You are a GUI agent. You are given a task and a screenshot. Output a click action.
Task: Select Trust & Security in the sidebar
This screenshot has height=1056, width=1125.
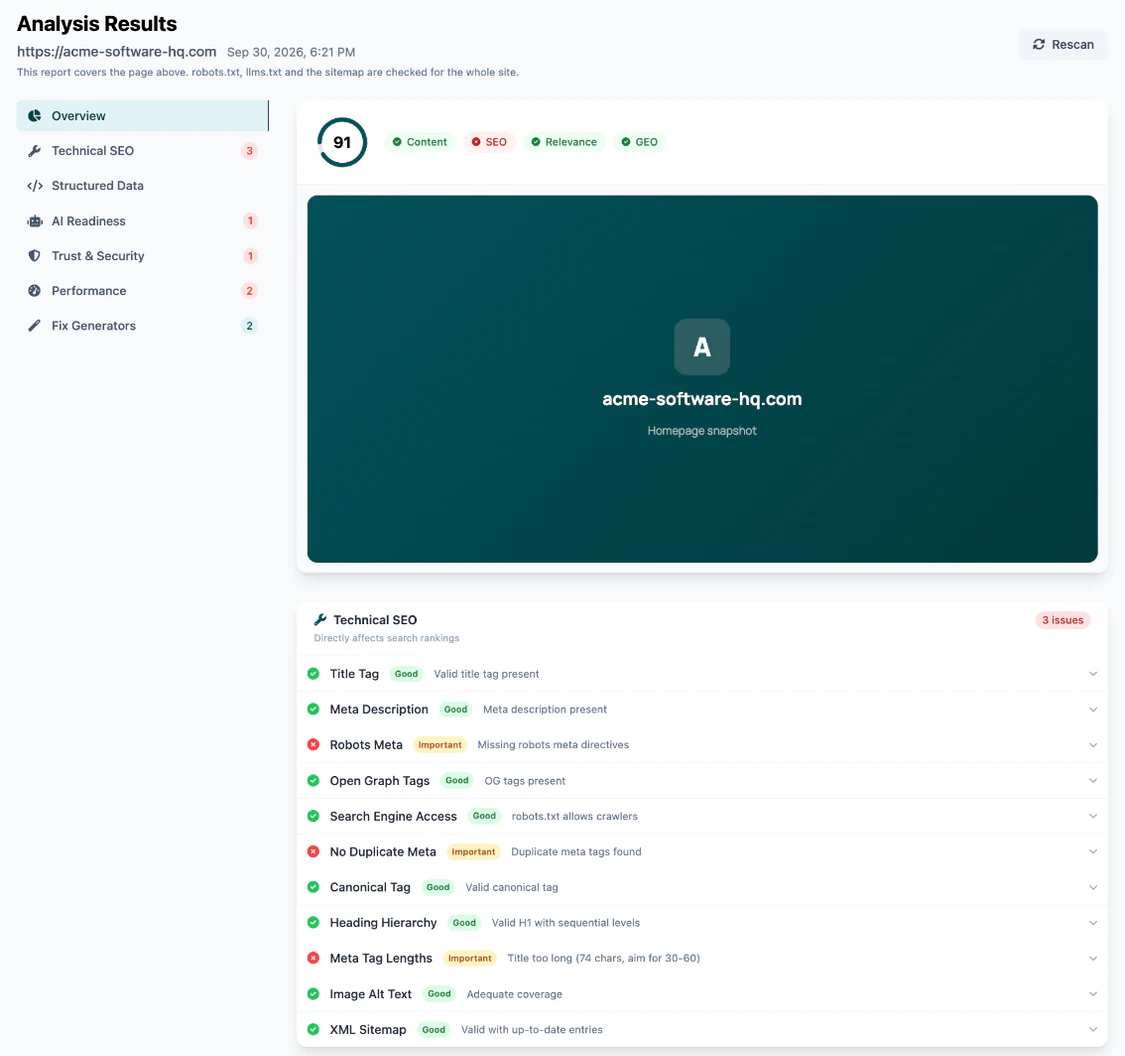[x=142, y=255]
